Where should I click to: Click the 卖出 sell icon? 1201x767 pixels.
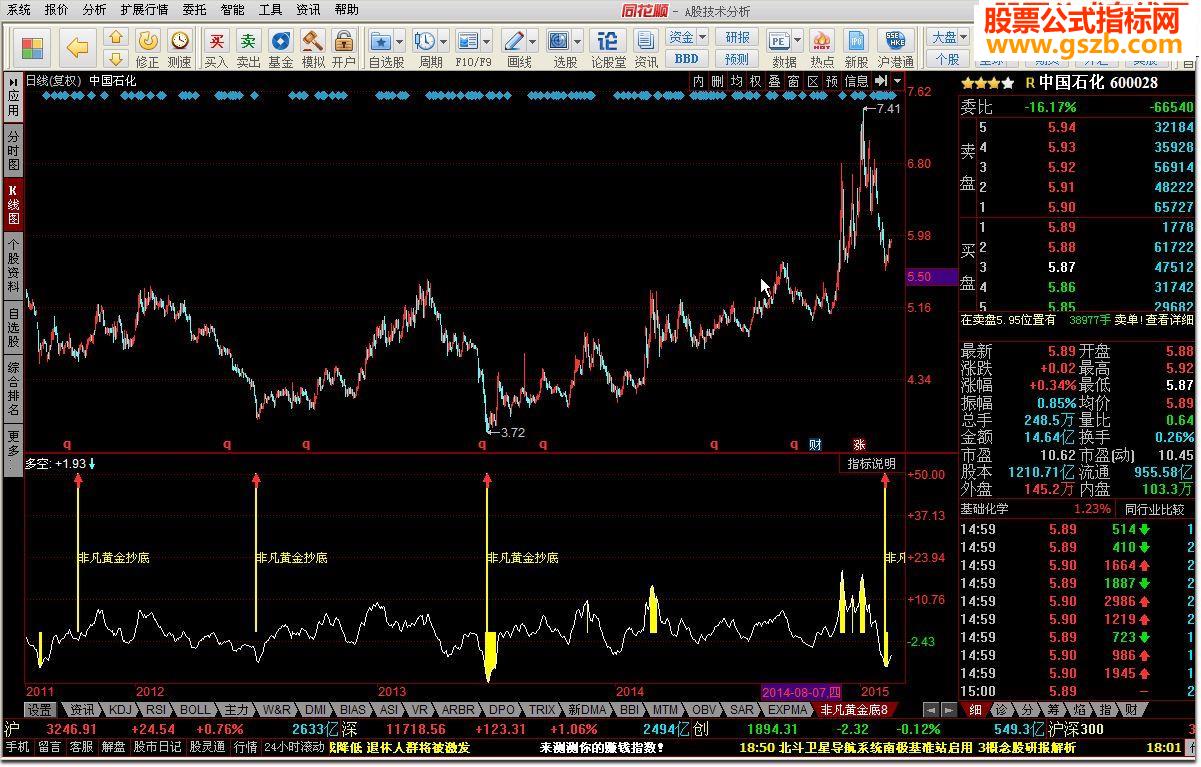pyautogui.click(x=248, y=40)
